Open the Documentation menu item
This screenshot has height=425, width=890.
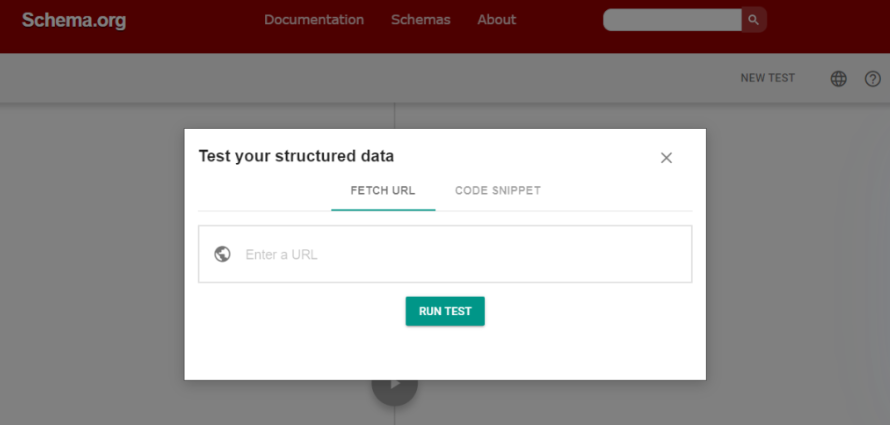pyautogui.click(x=314, y=20)
